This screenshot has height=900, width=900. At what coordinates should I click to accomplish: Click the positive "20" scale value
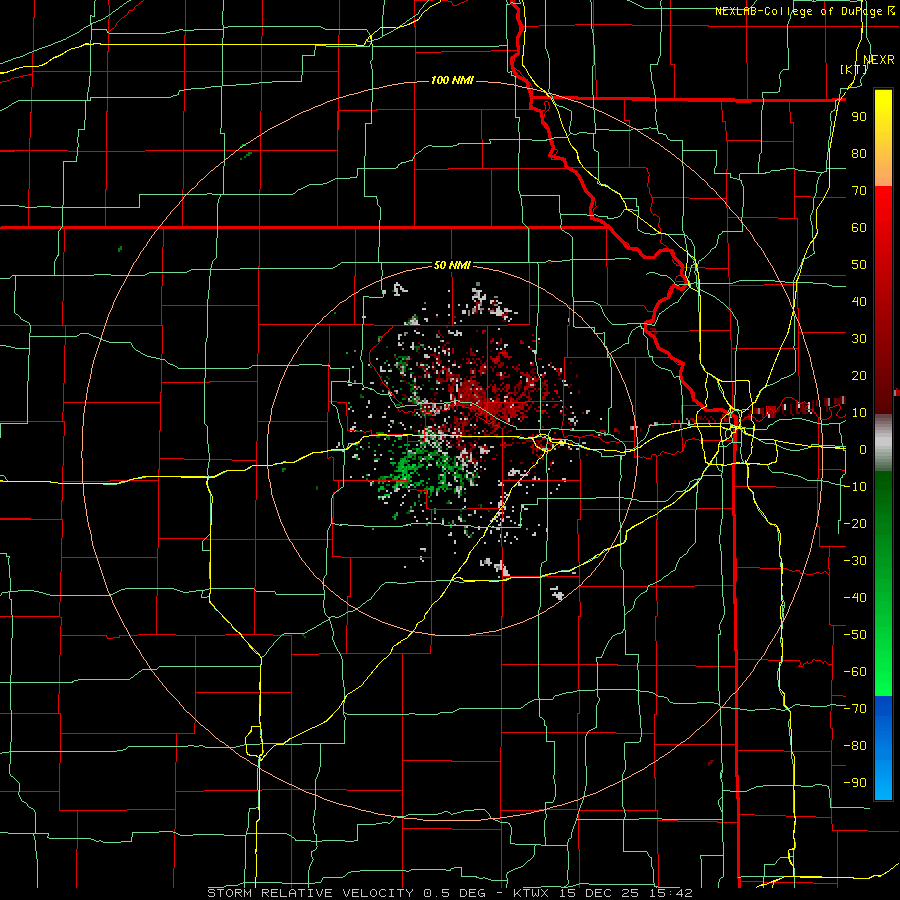pyautogui.click(x=859, y=376)
